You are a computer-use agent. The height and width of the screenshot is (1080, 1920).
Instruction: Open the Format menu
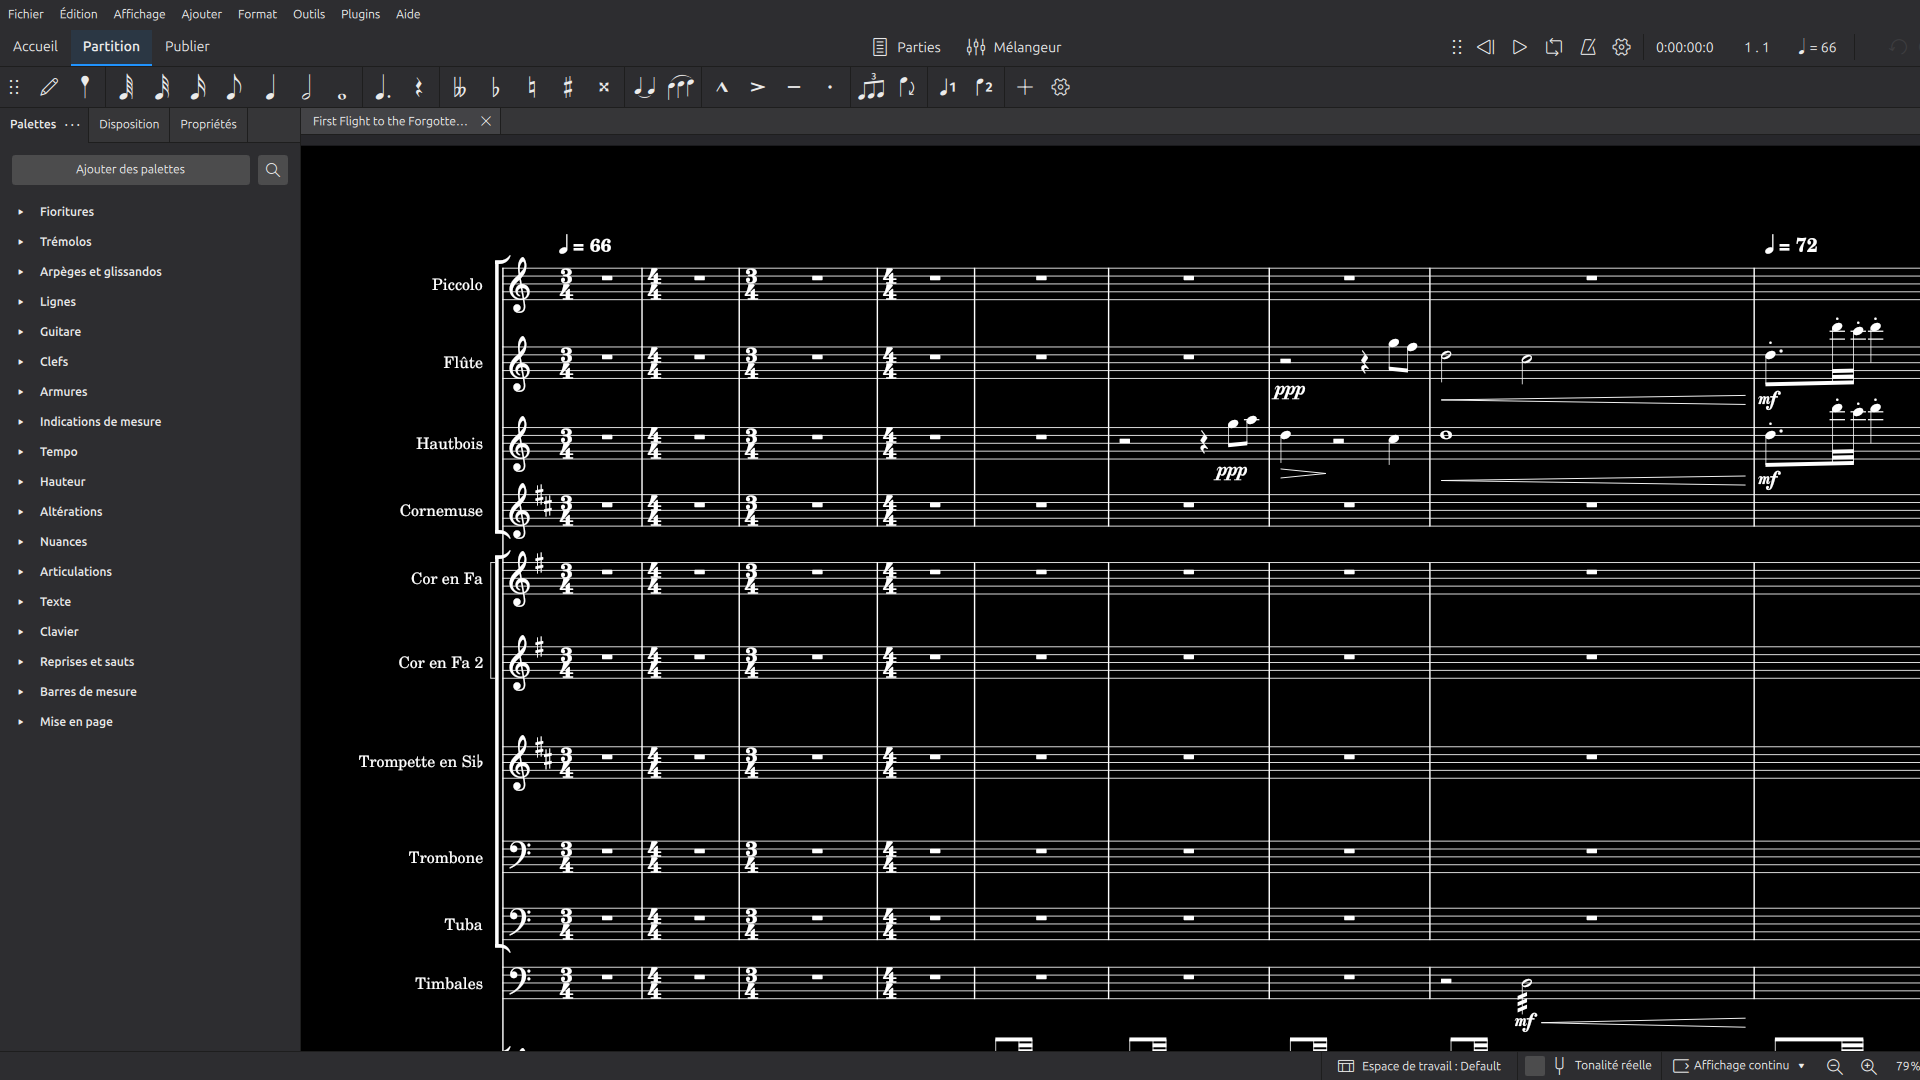[x=257, y=14]
